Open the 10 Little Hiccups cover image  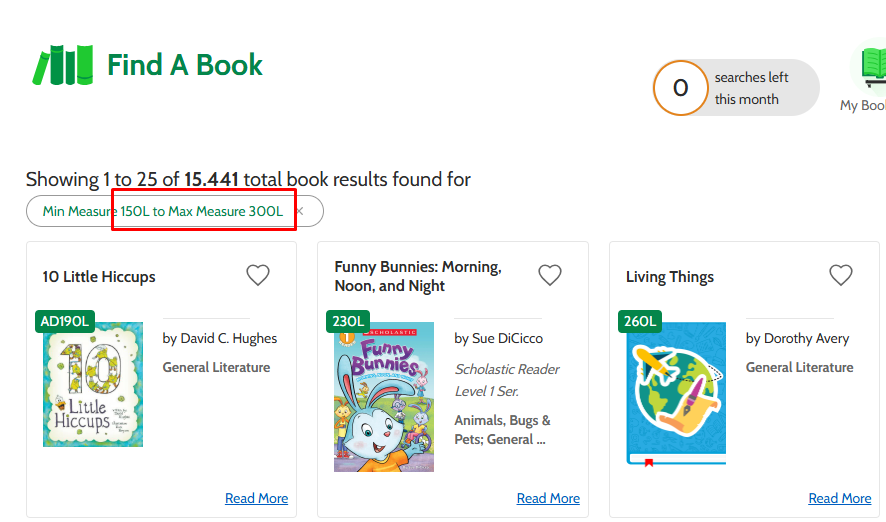tap(93, 384)
